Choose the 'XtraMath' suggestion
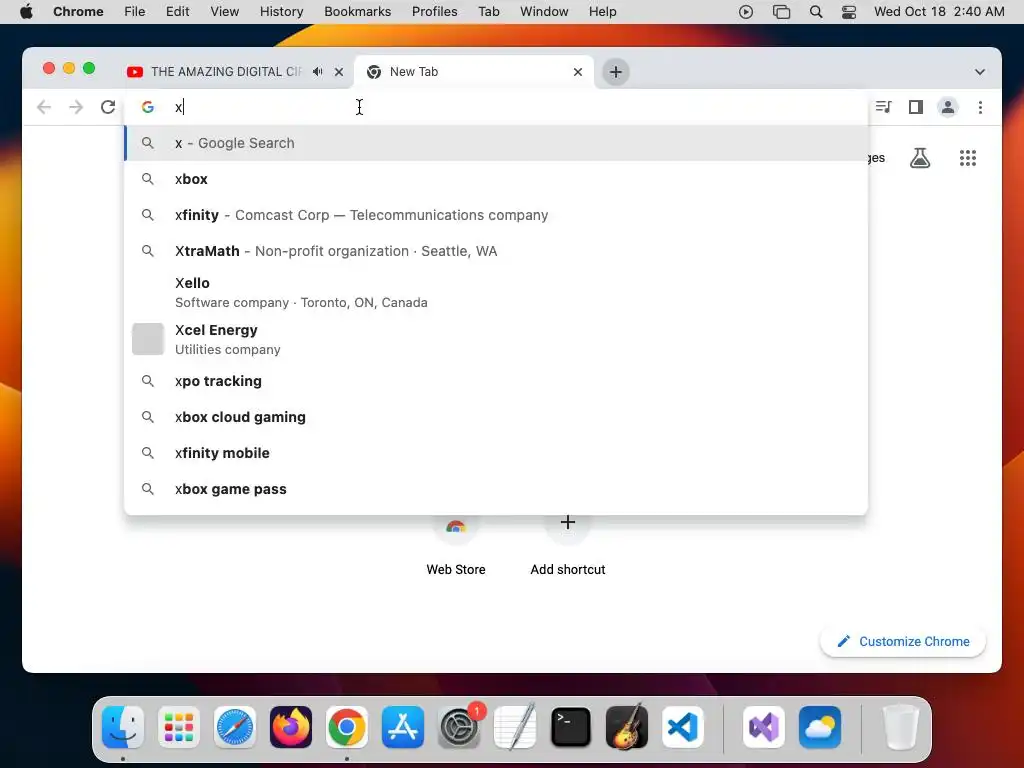1024x768 pixels. 496,251
